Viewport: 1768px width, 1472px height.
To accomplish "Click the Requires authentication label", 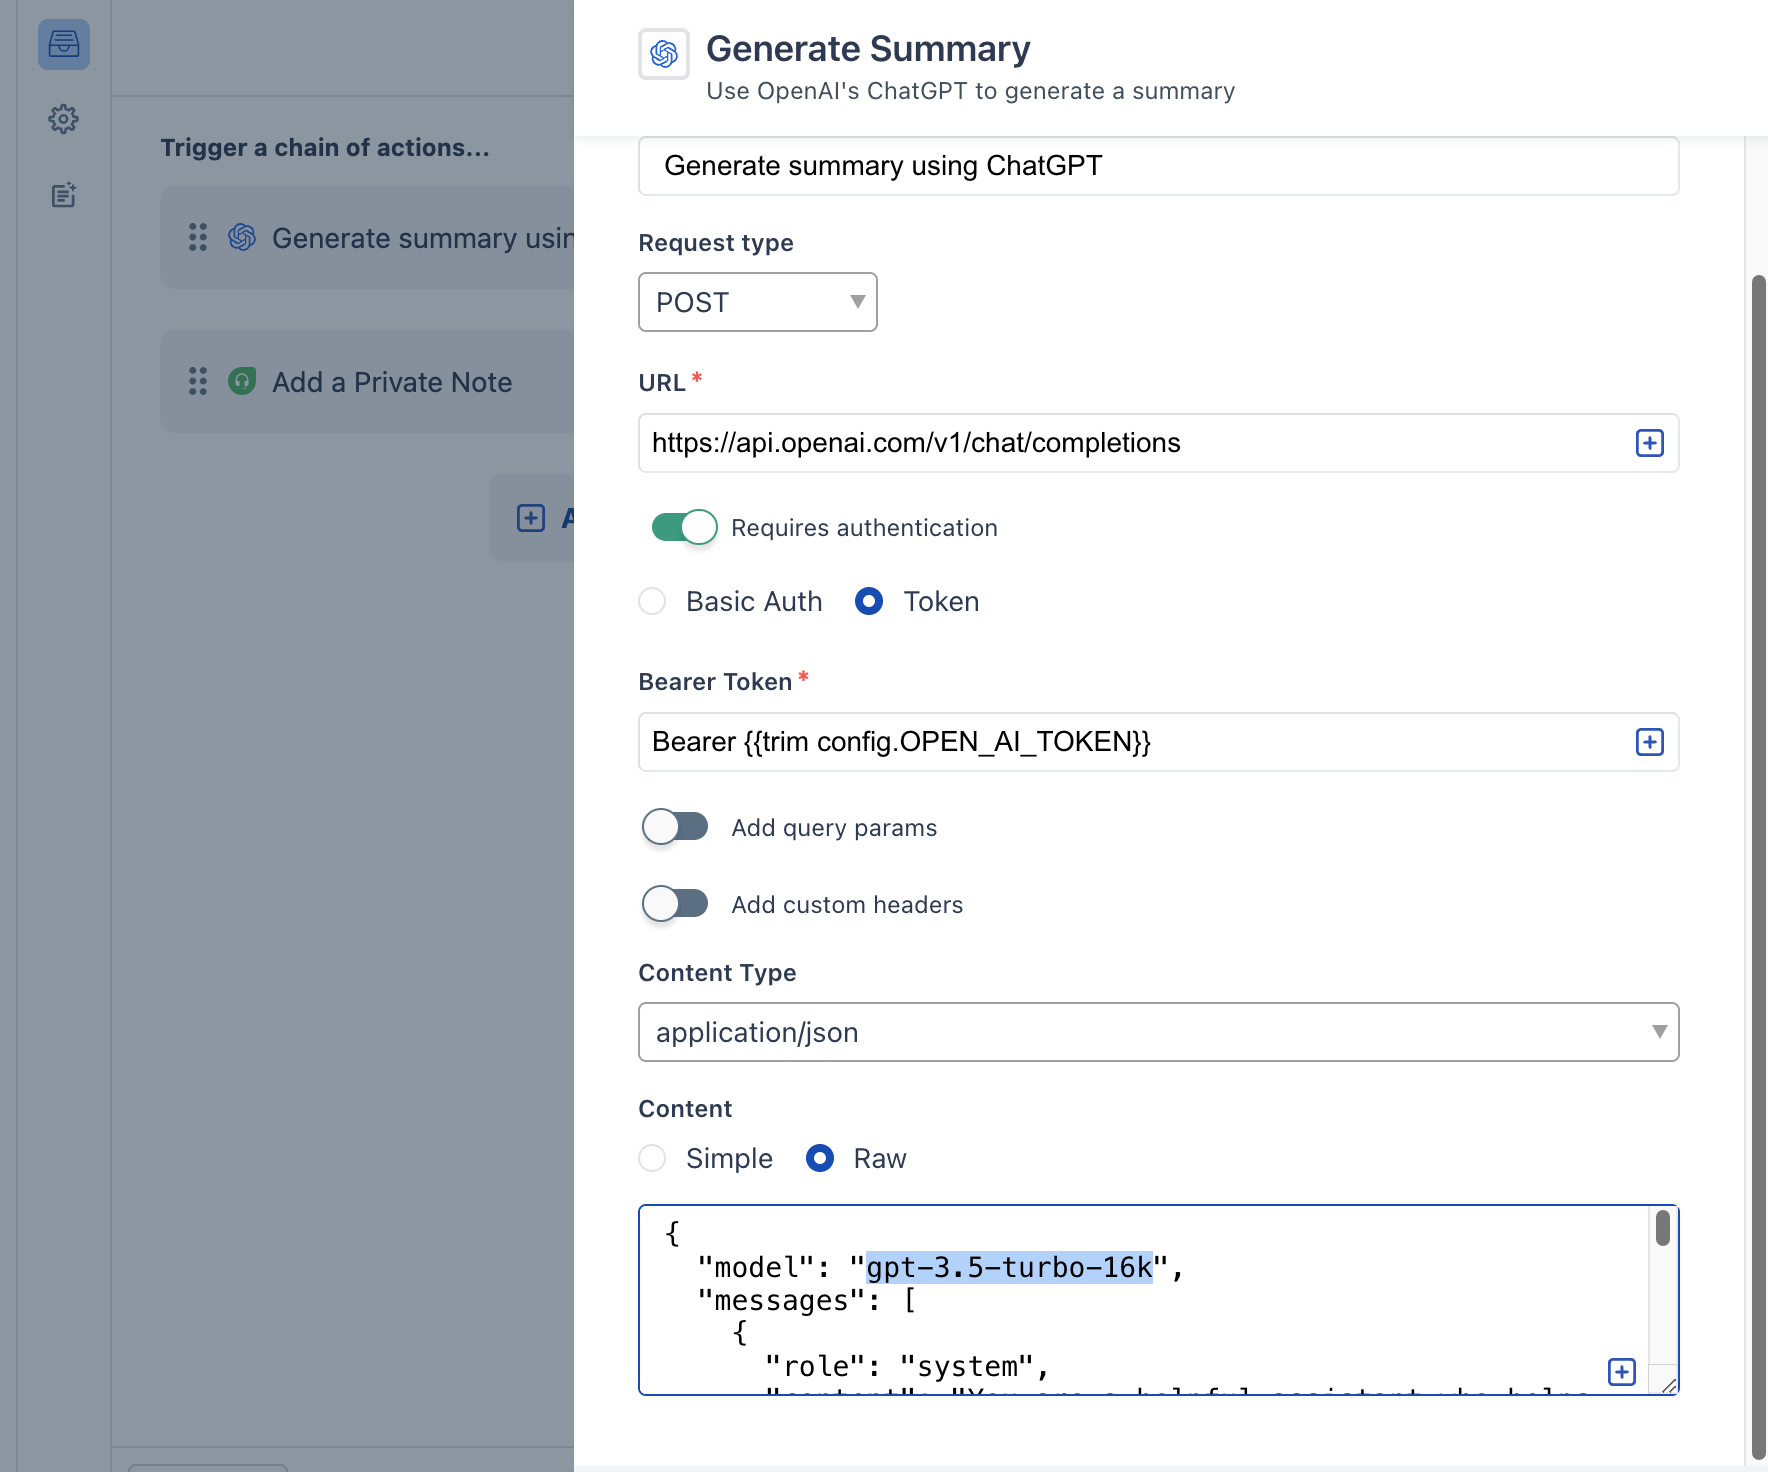I will (x=864, y=528).
